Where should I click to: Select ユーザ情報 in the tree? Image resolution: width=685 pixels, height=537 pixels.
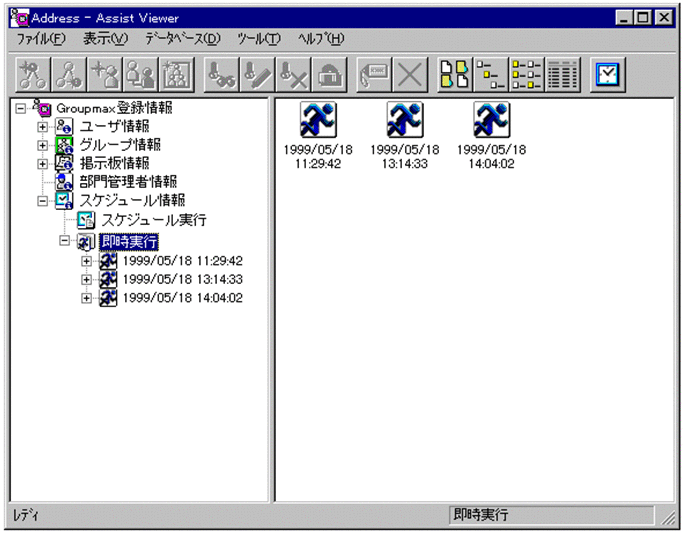[114, 127]
